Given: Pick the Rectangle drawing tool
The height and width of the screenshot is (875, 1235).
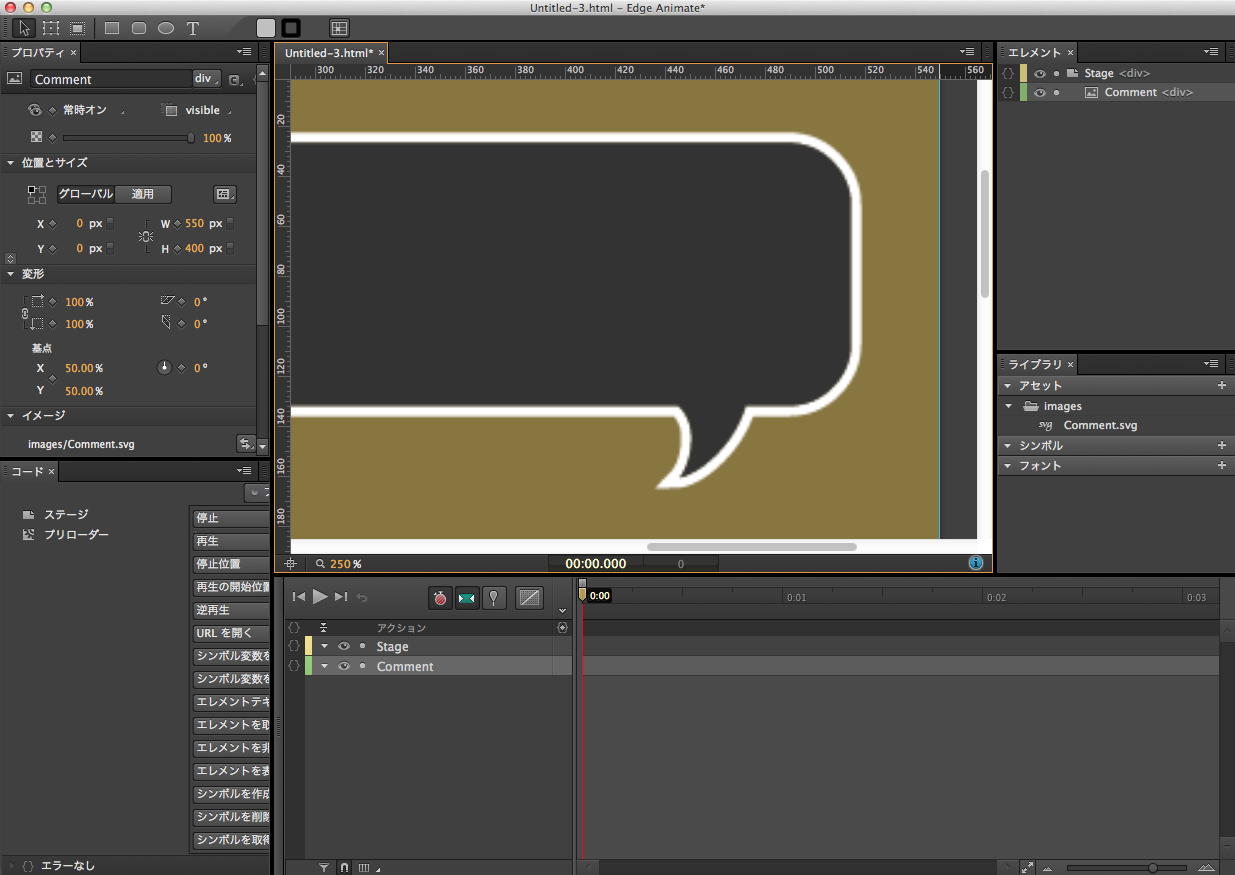Looking at the screenshot, I should [x=112, y=28].
